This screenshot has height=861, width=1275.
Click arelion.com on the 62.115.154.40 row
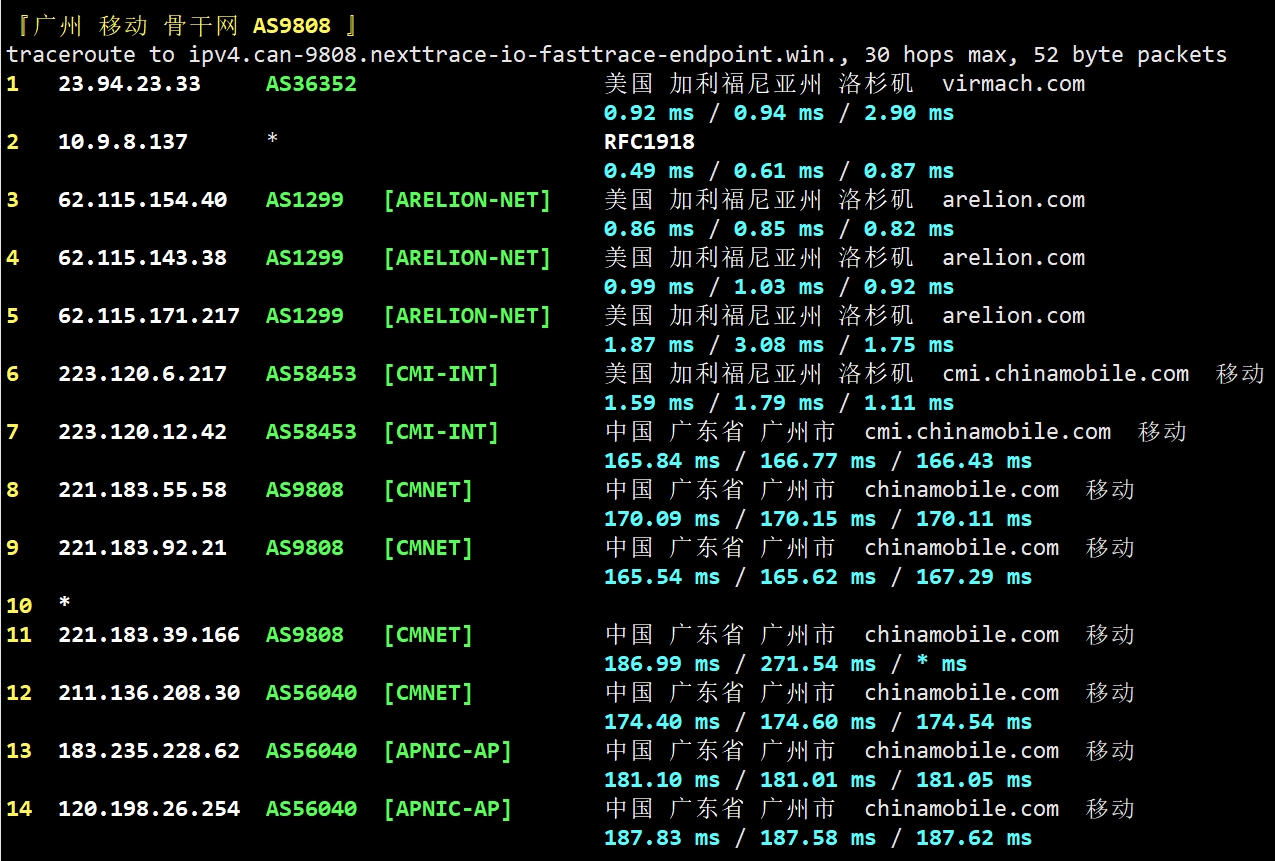coord(1013,200)
